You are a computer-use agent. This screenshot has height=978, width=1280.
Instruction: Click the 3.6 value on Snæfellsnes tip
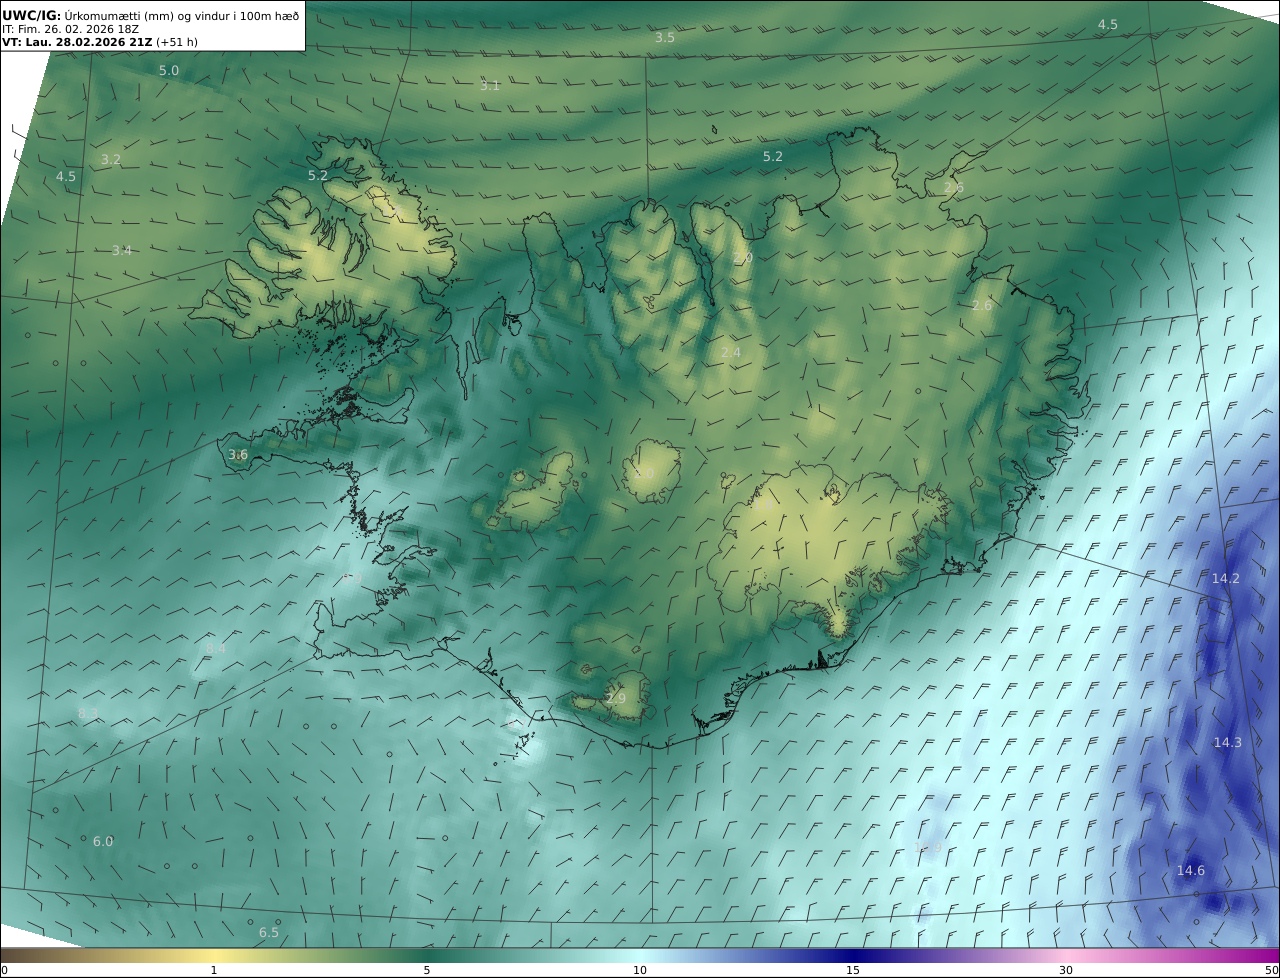pyautogui.click(x=238, y=455)
